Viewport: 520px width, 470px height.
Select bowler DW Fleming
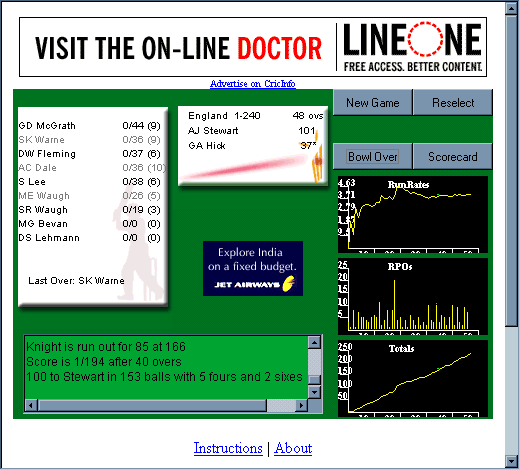pos(90,154)
